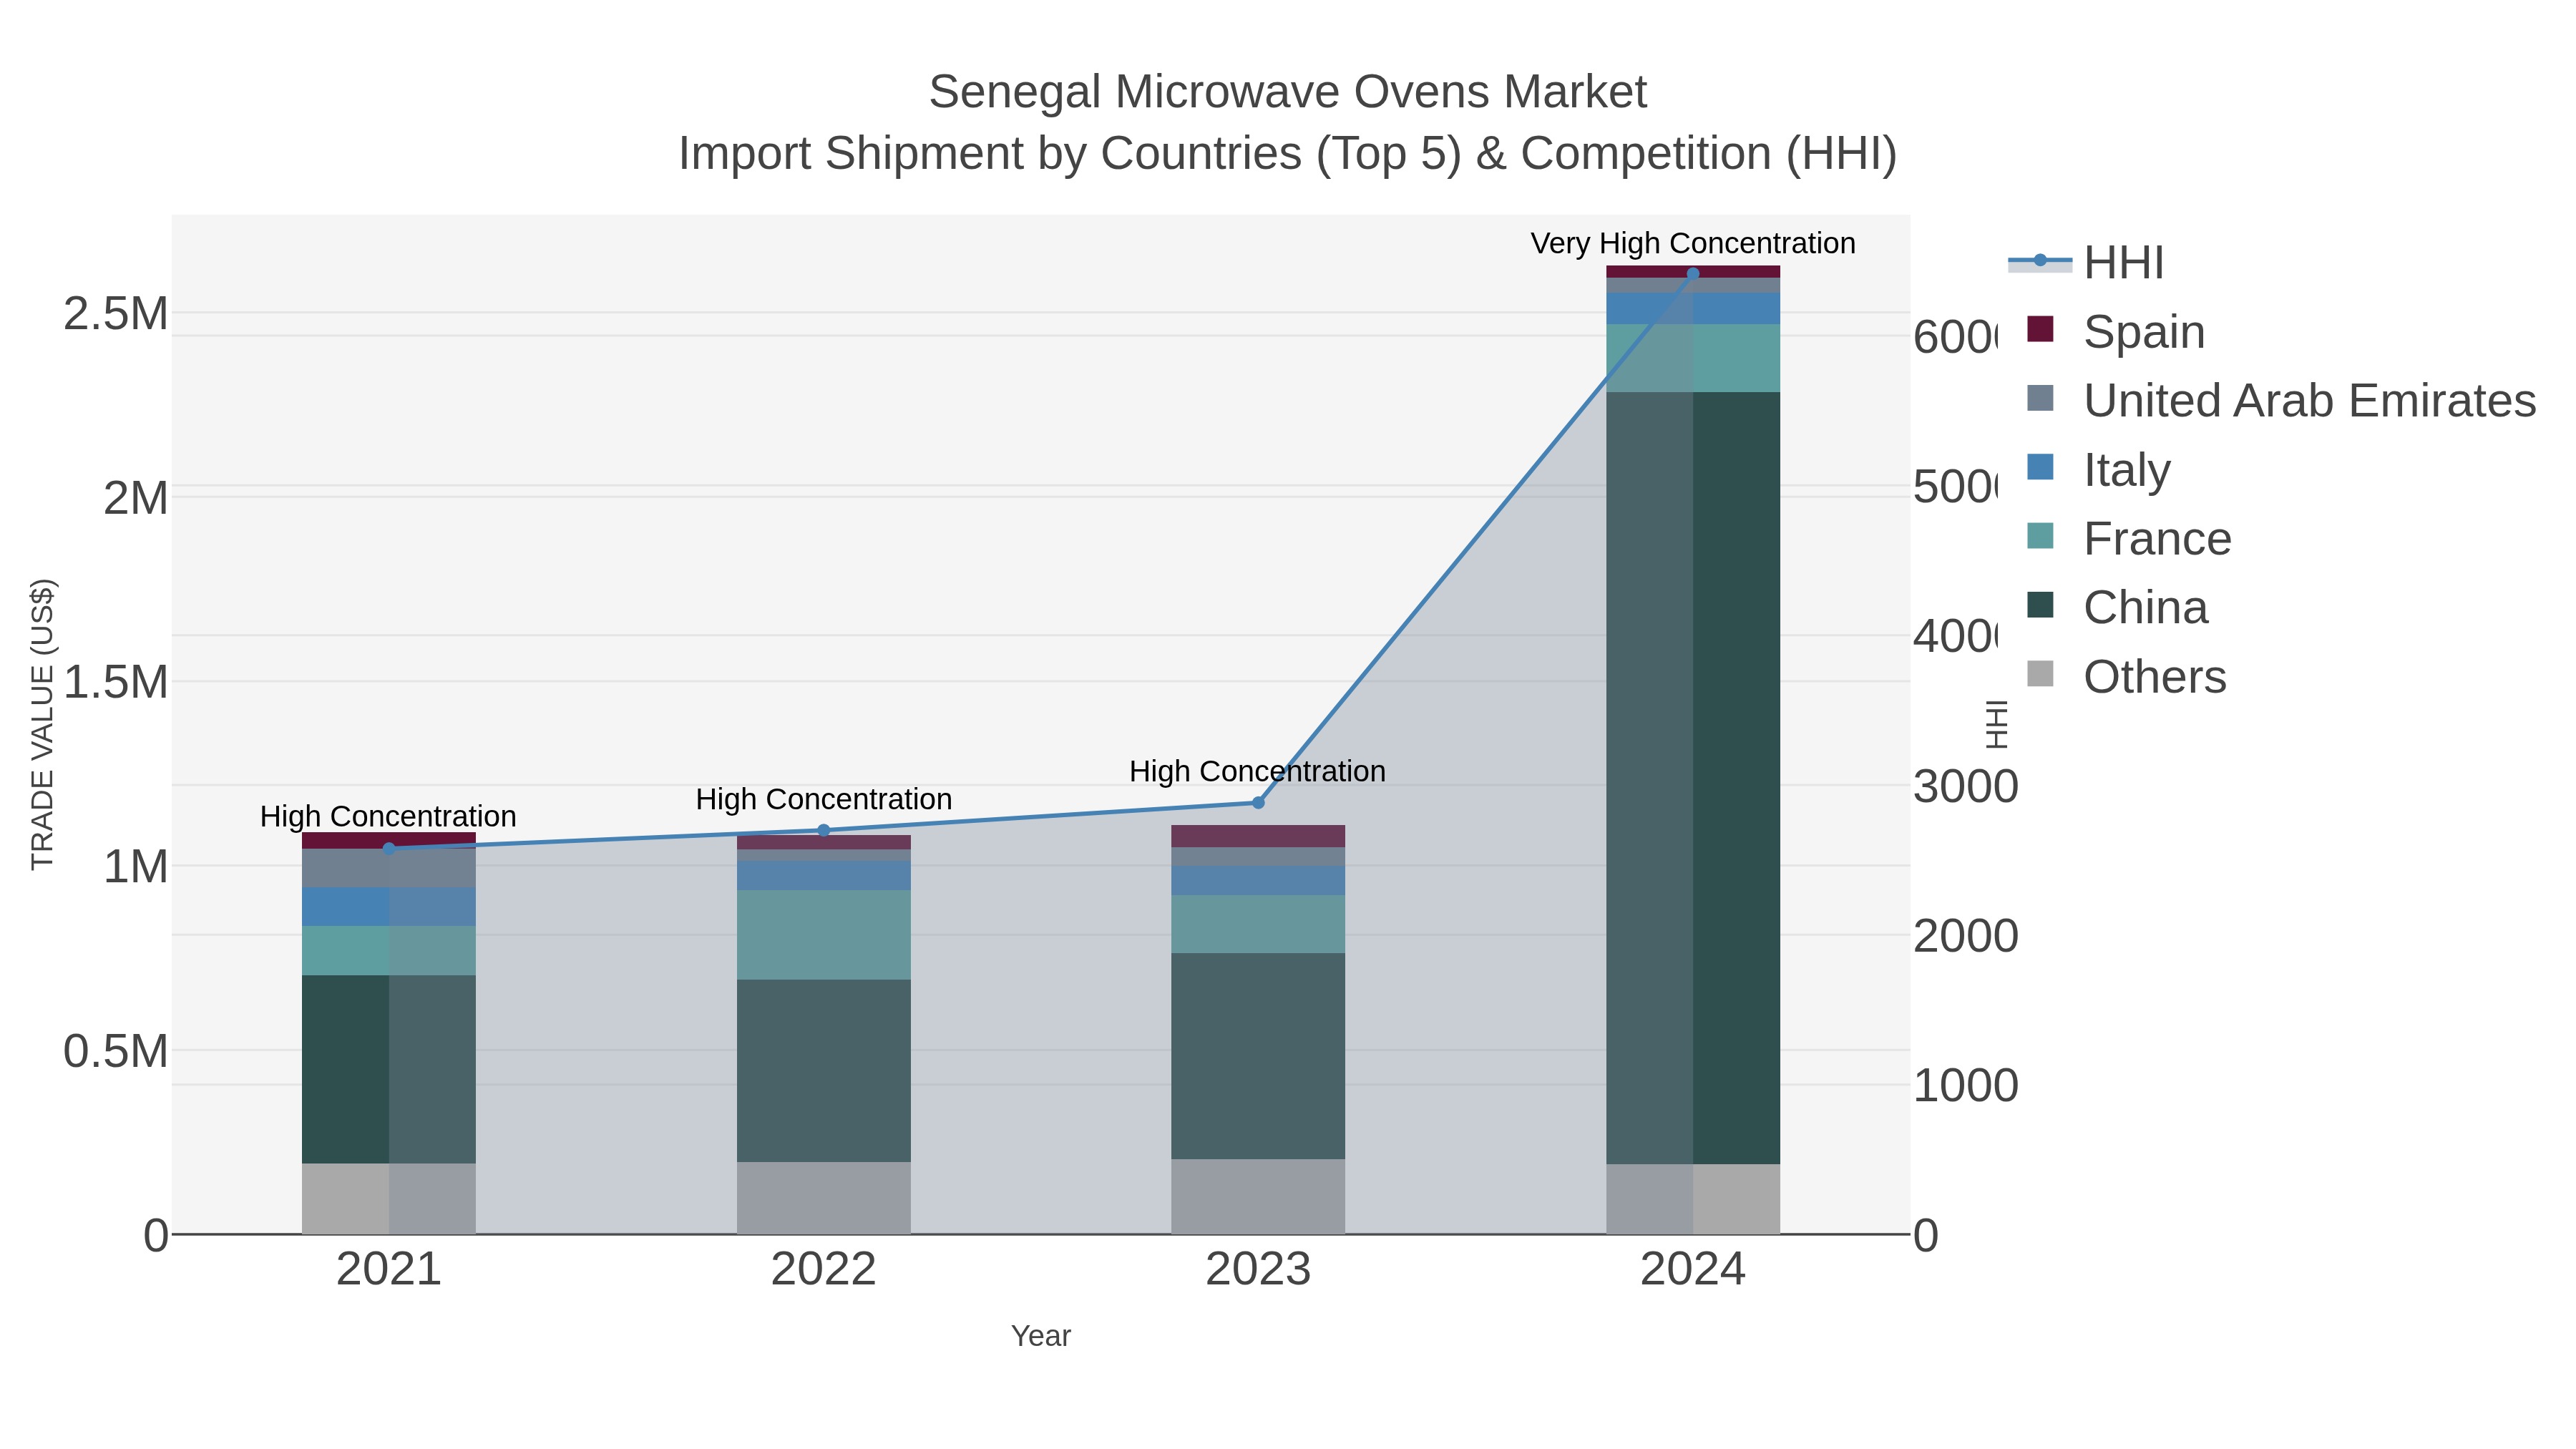Toggle Spain in the legend
The height and width of the screenshot is (1449, 2576).
2116,331
